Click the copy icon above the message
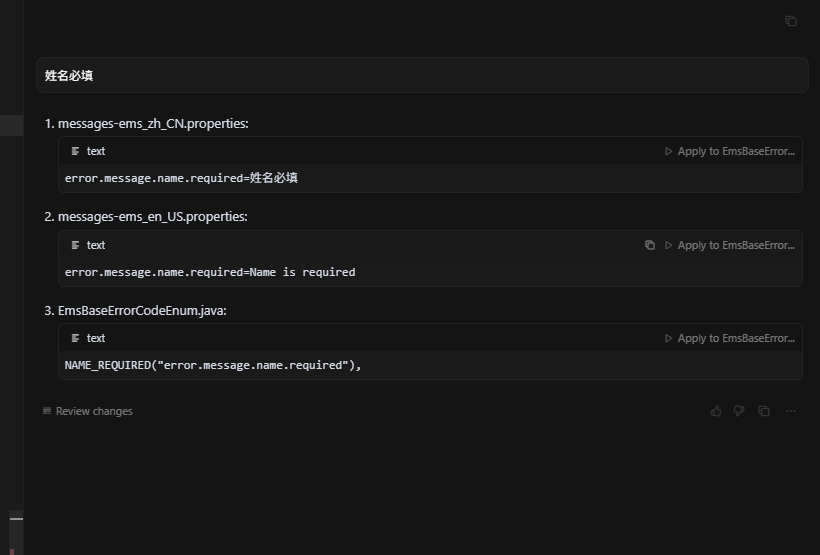Viewport: 820px width, 555px height. pyautogui.click(x=791, y=21)
